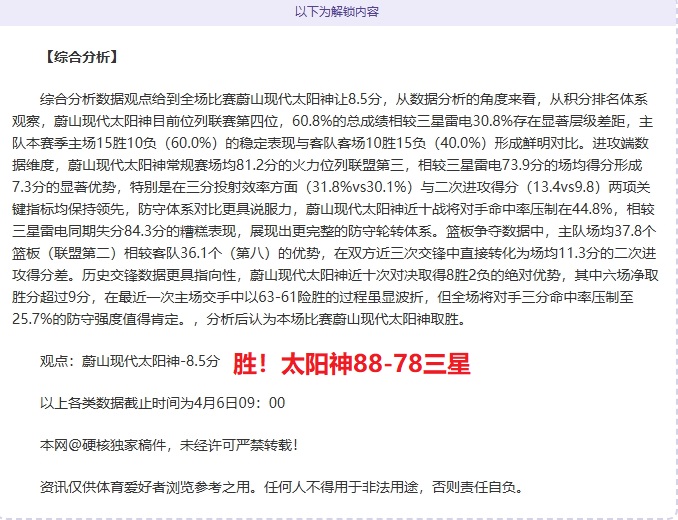The height and width of the screenshot is (520, 678).
Task: Select the 【综合分析】 heading
Action: (x=81, y=57)
